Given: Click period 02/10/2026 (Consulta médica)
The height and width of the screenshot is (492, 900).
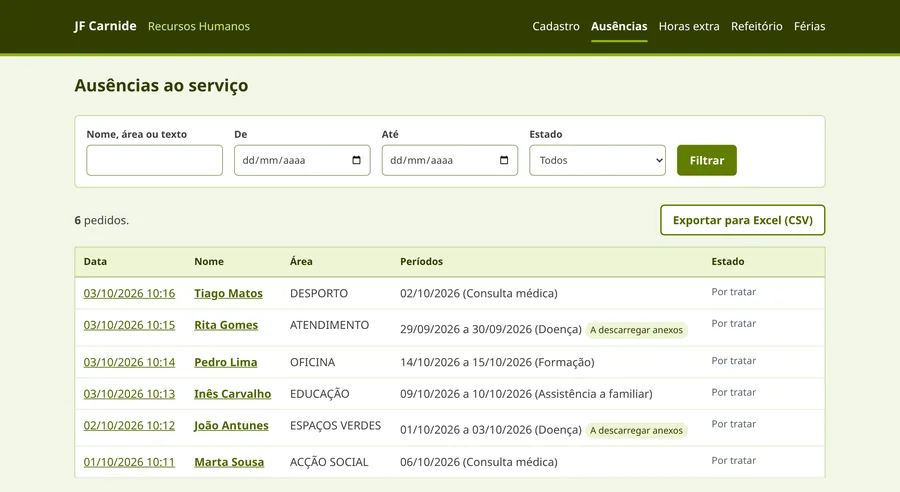Looking at the screenshot, I should 479,293.
